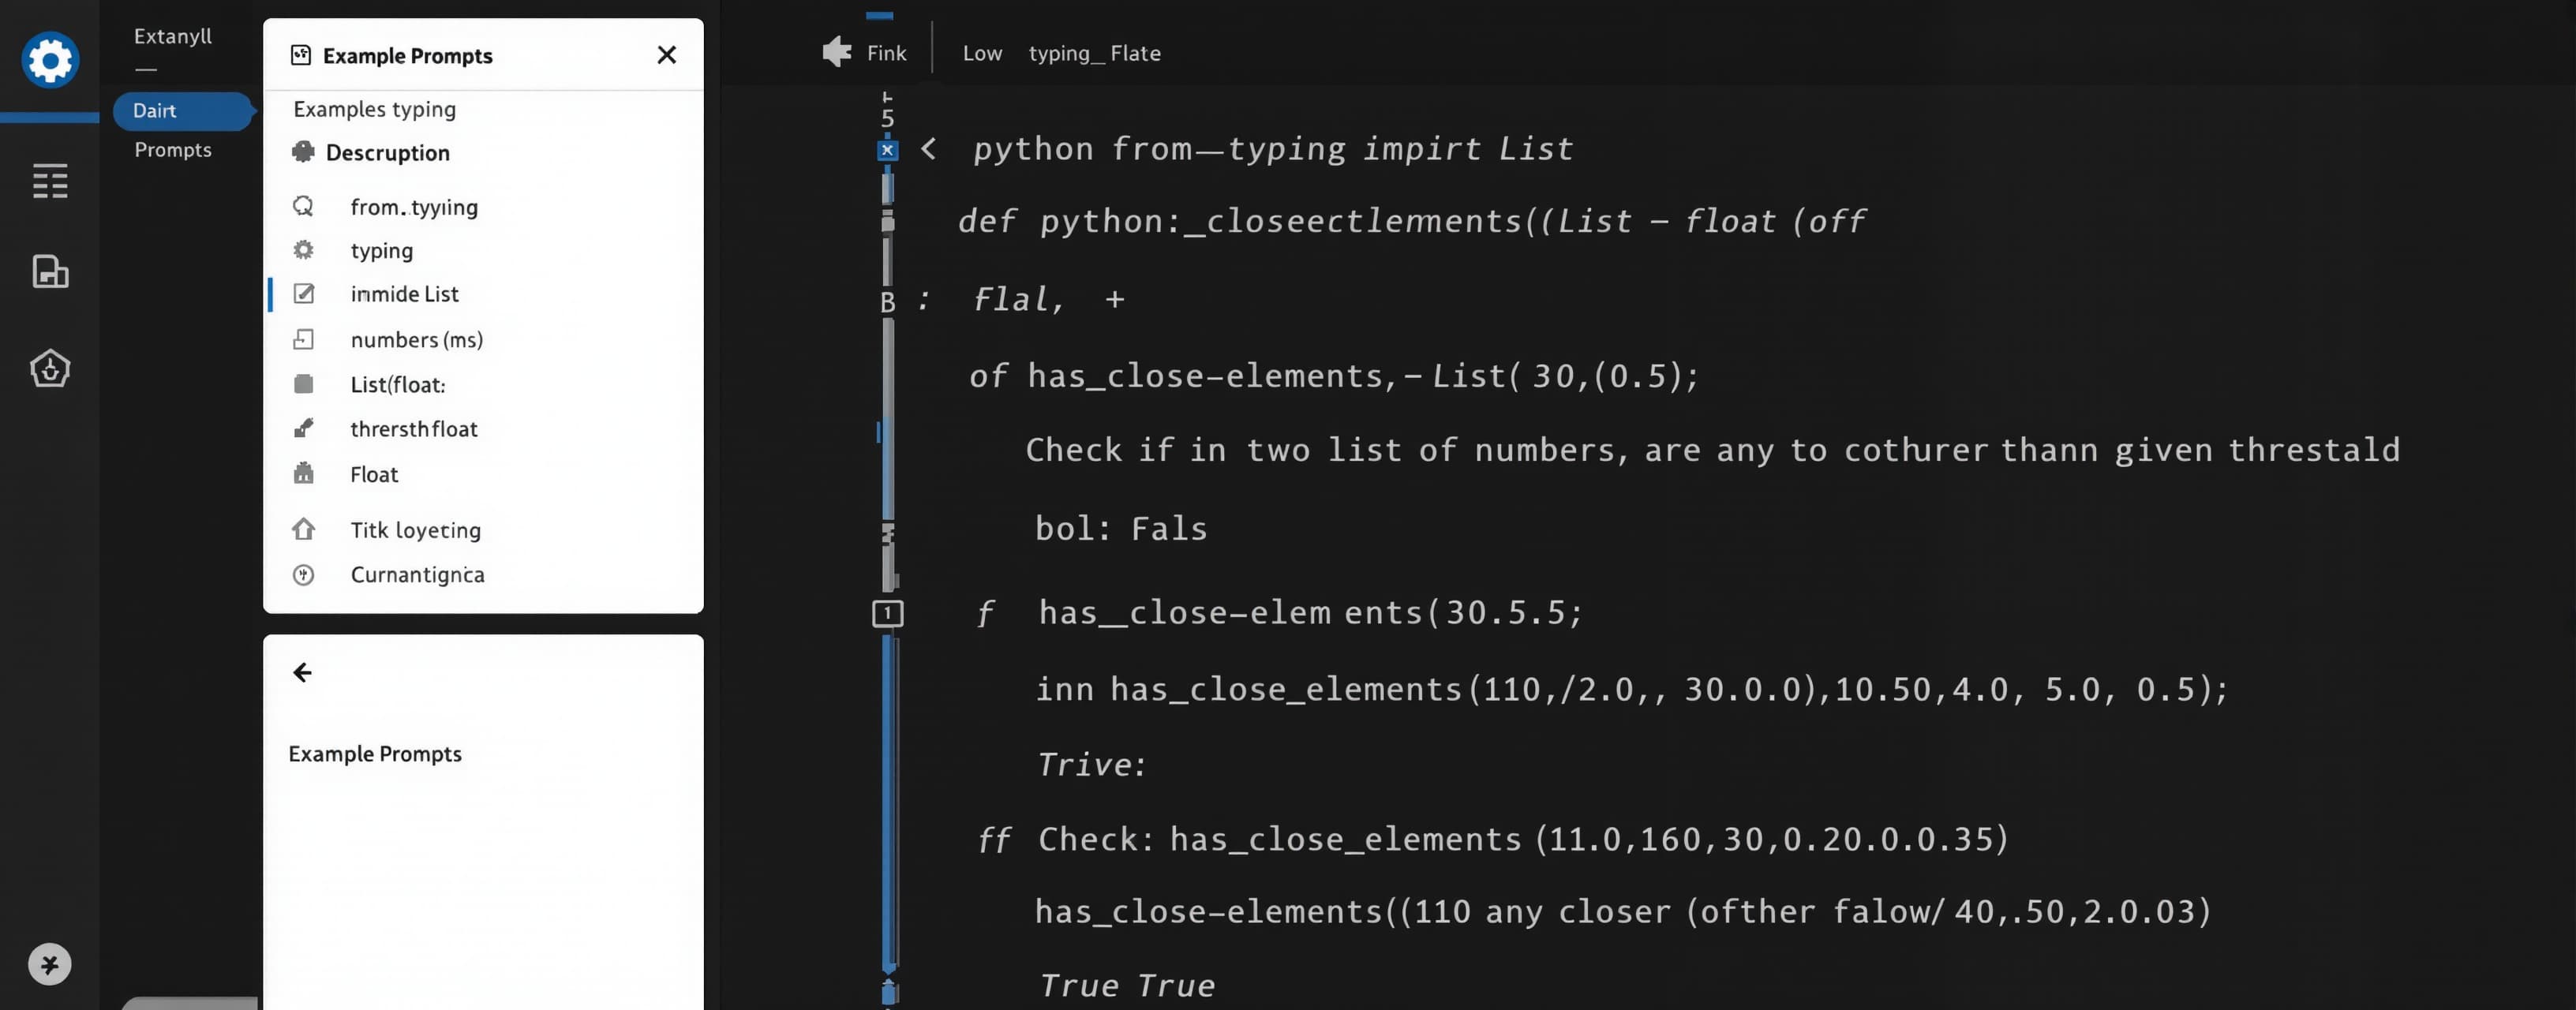Image resolution: width=2576 pixels, height=1010 pixels.
Task: Select the Curnantignca entry
Action: coord(417,575)
